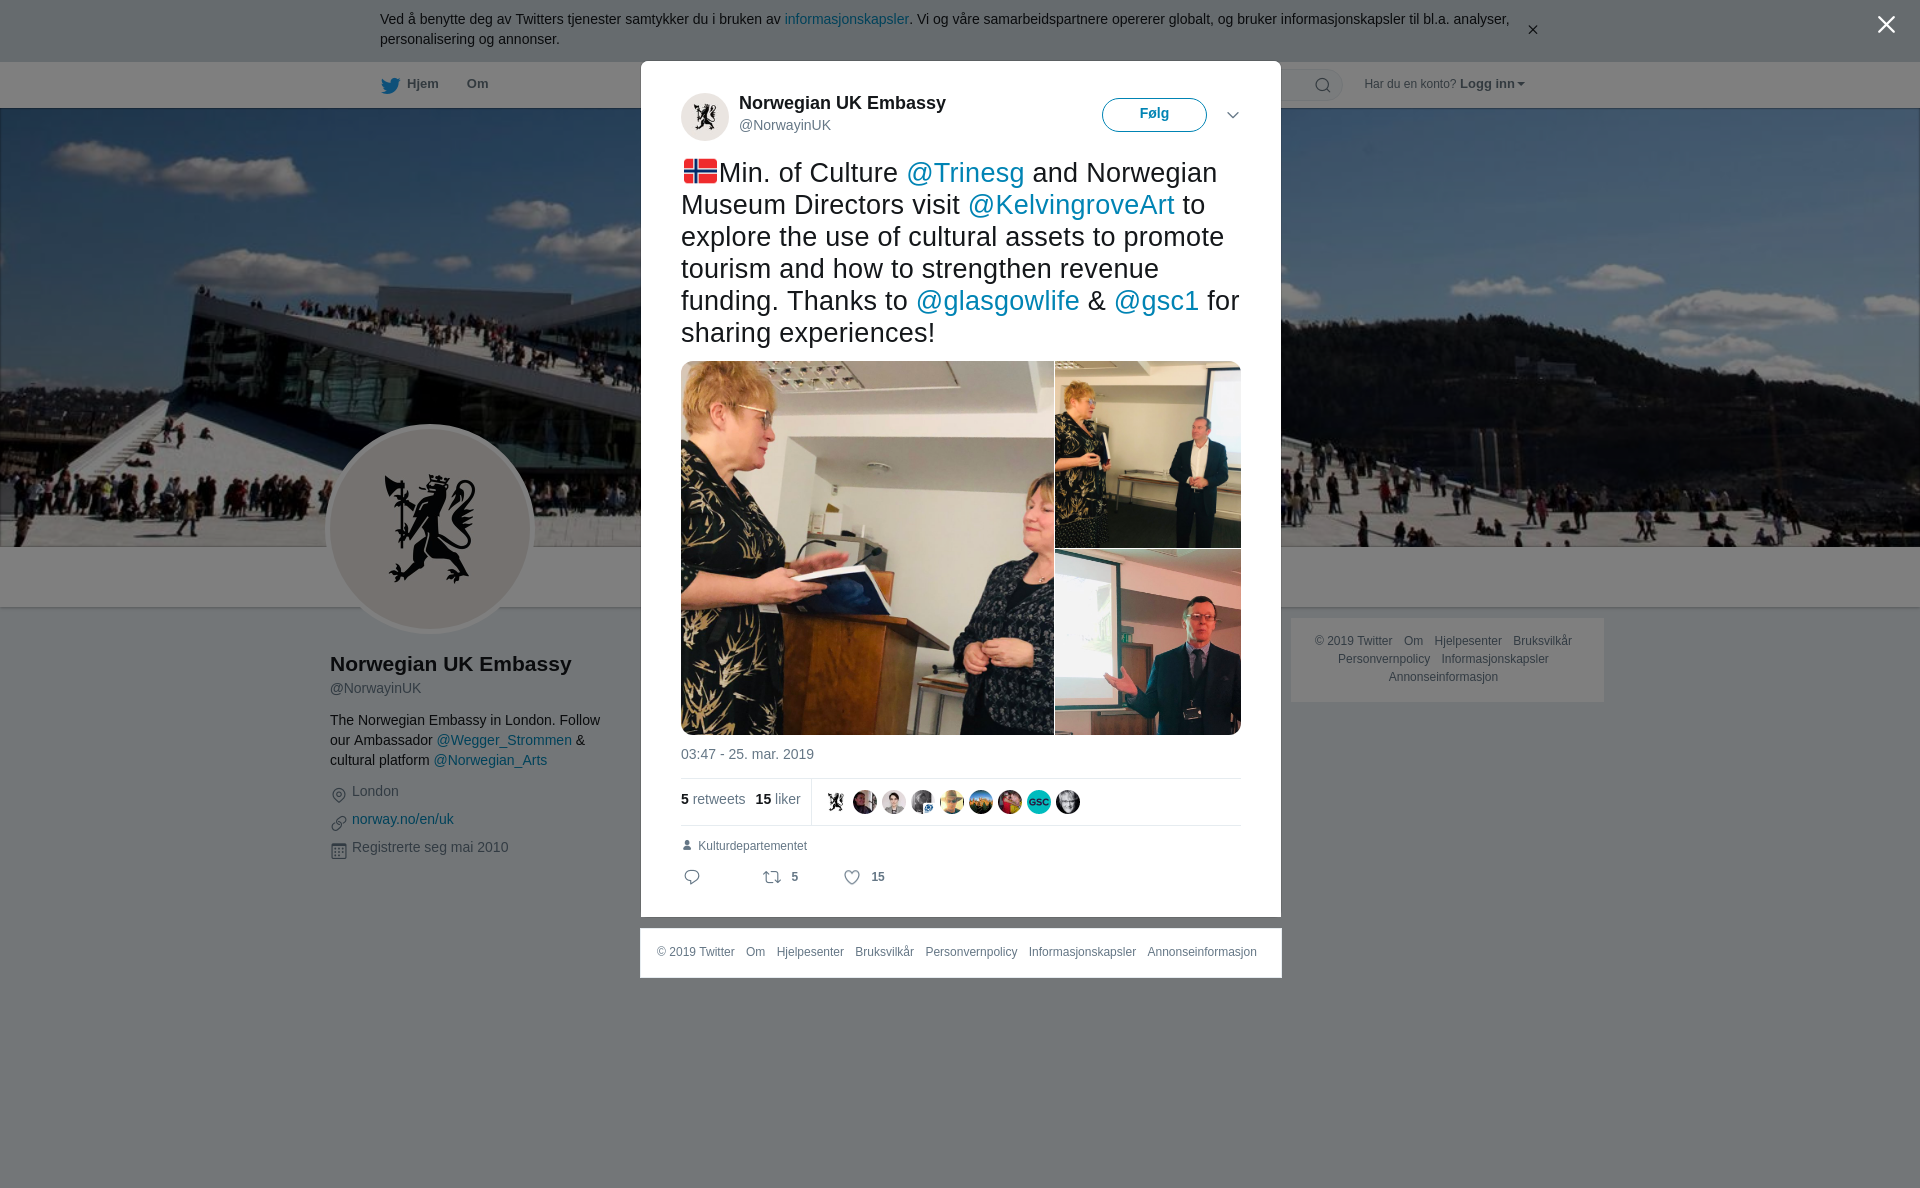
Task: Open the Om menu item
Action: tap(477, 84)
